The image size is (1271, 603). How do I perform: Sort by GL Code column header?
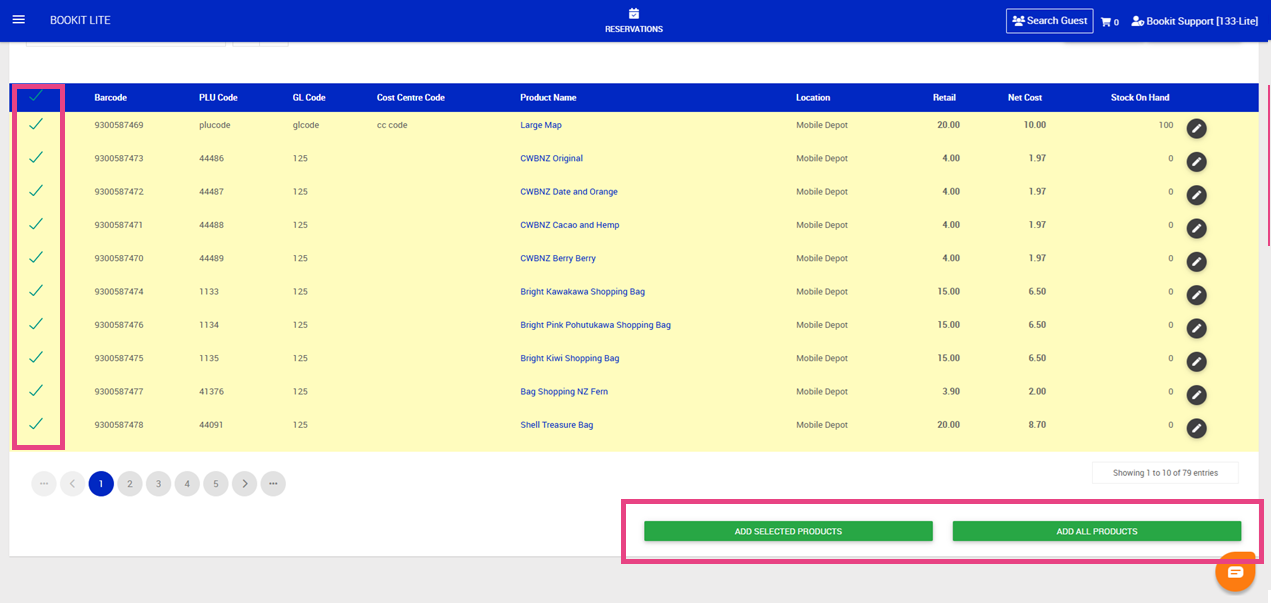pyautogui.click(x=309, y=98)
